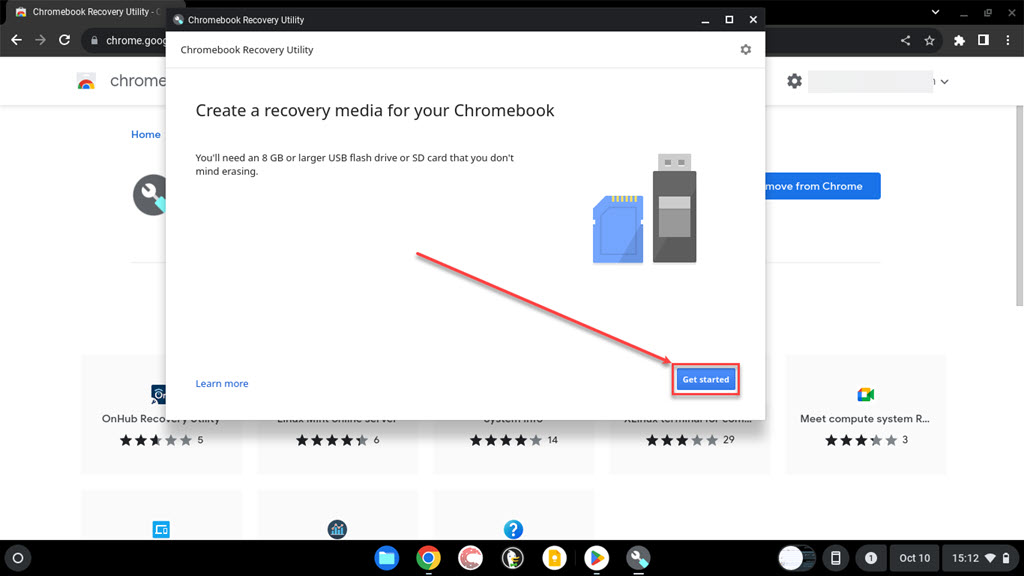Click the browser forward arrow
This screenshot has width=1024, height=576.
point(40,40)
